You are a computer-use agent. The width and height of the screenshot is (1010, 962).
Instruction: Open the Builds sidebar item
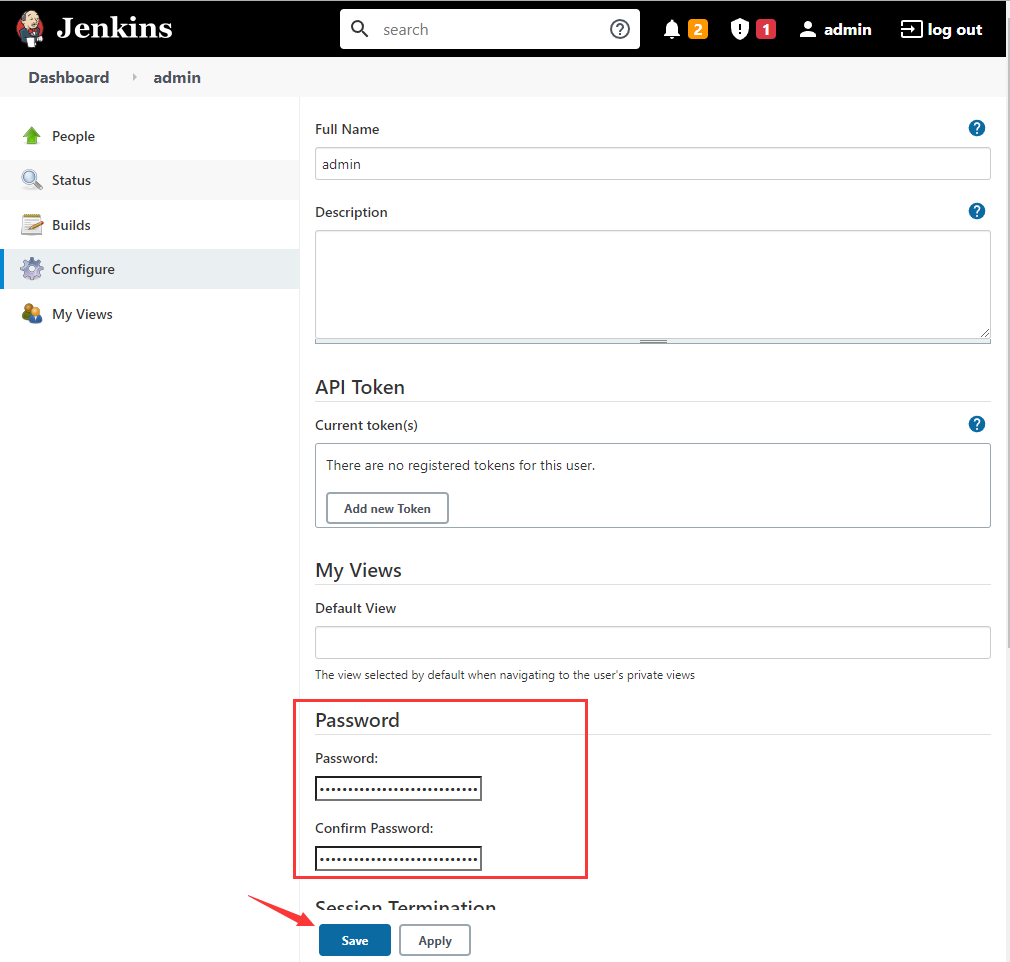pos(70,224)
